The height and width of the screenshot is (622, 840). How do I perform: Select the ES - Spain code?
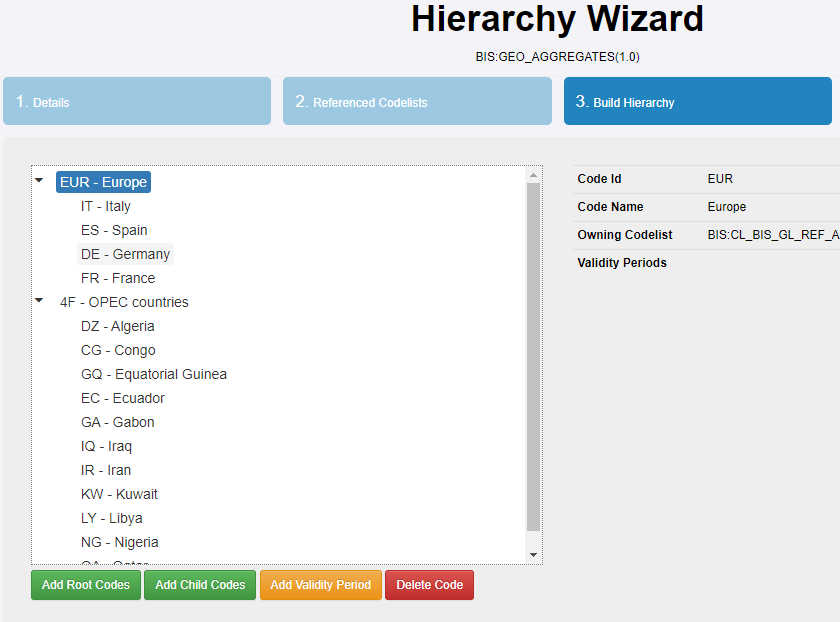pos(114,230)
